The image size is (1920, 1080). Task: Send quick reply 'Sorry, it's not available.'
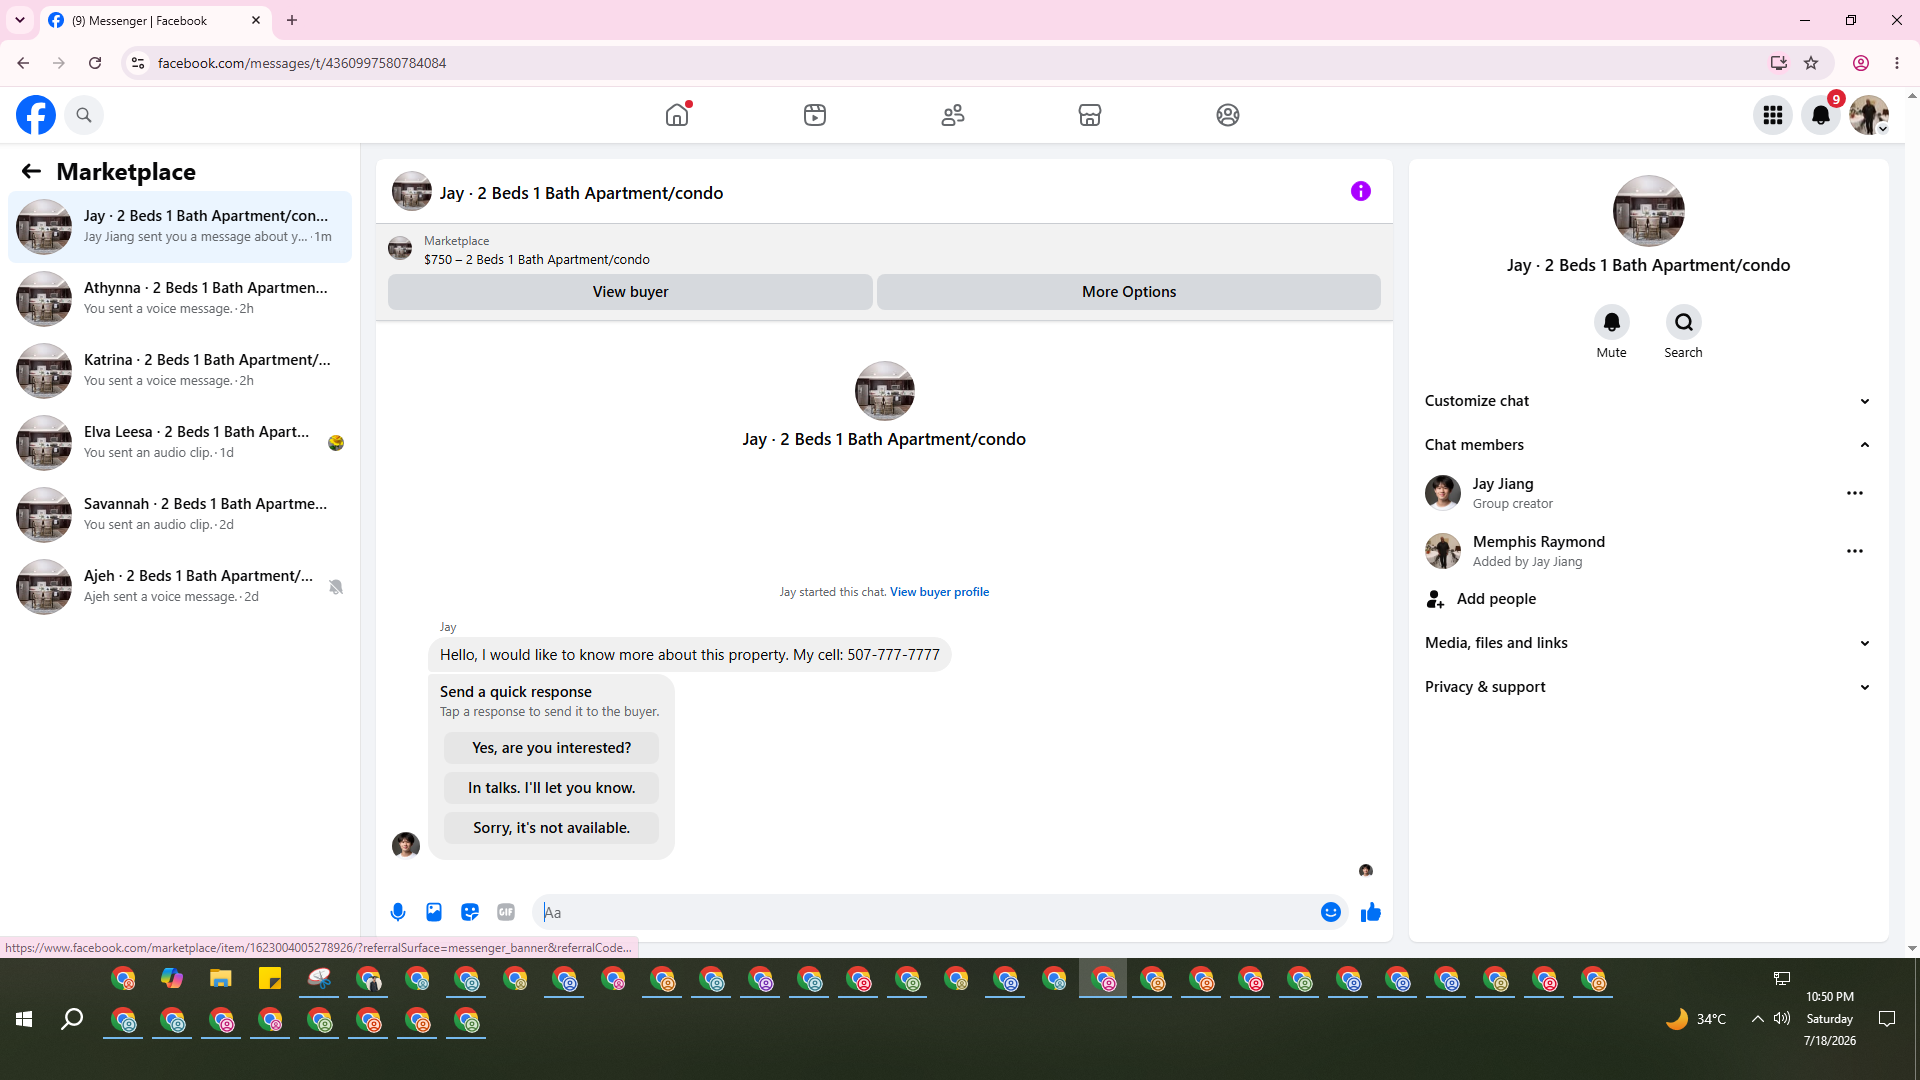pos(552,828)
